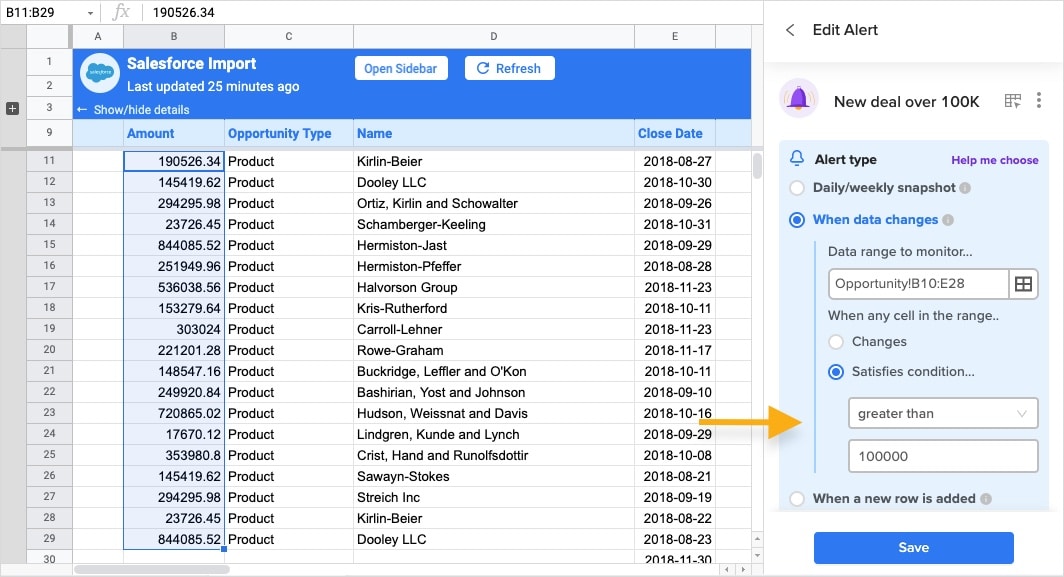Image resolution: width=1064 pixels, height=577 pixels.
Task: Select column D header
Action: 493,37
